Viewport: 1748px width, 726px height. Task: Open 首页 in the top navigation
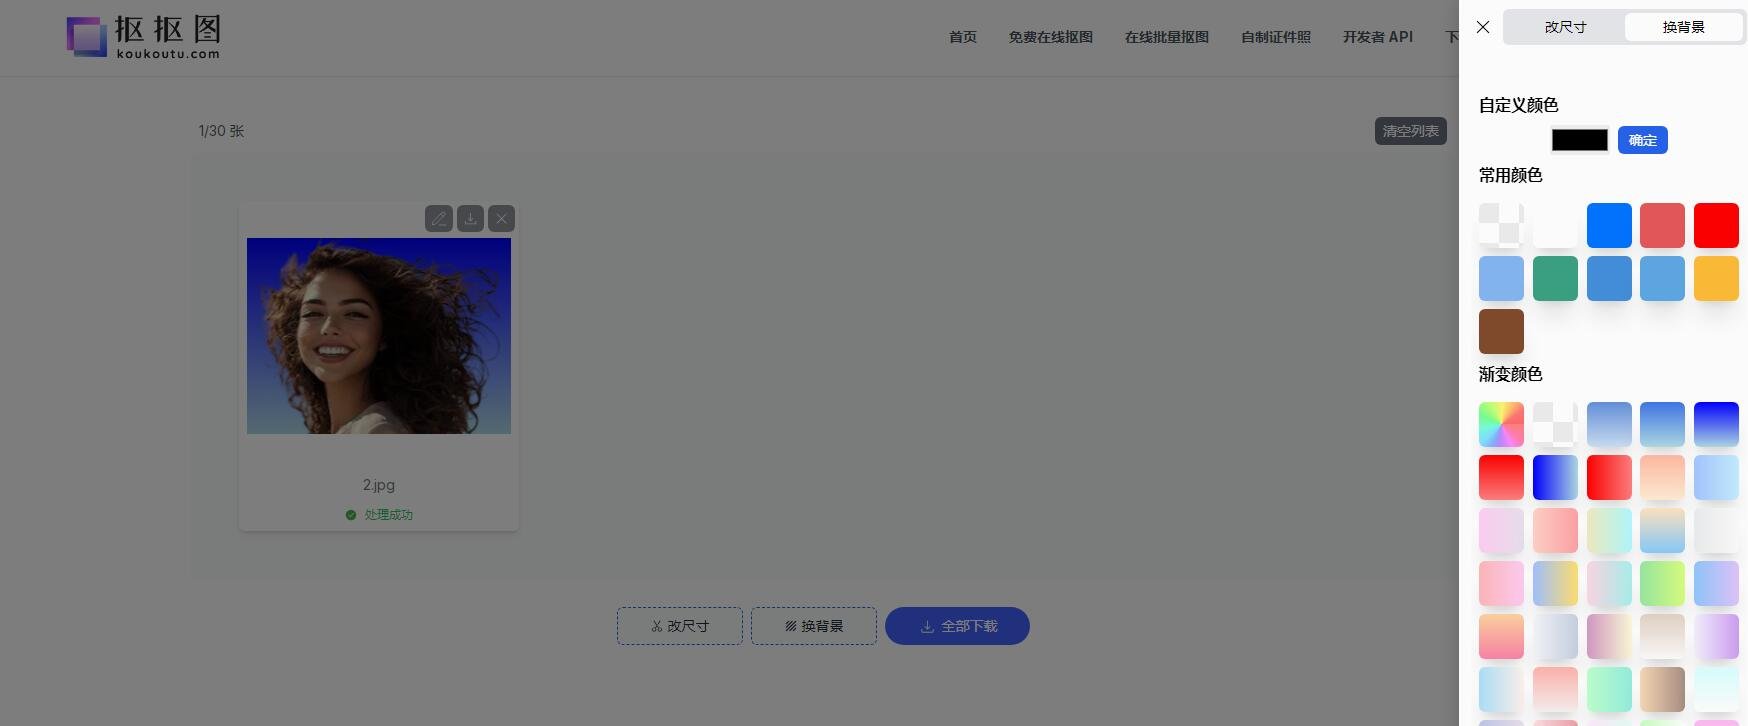click(962, 37)
